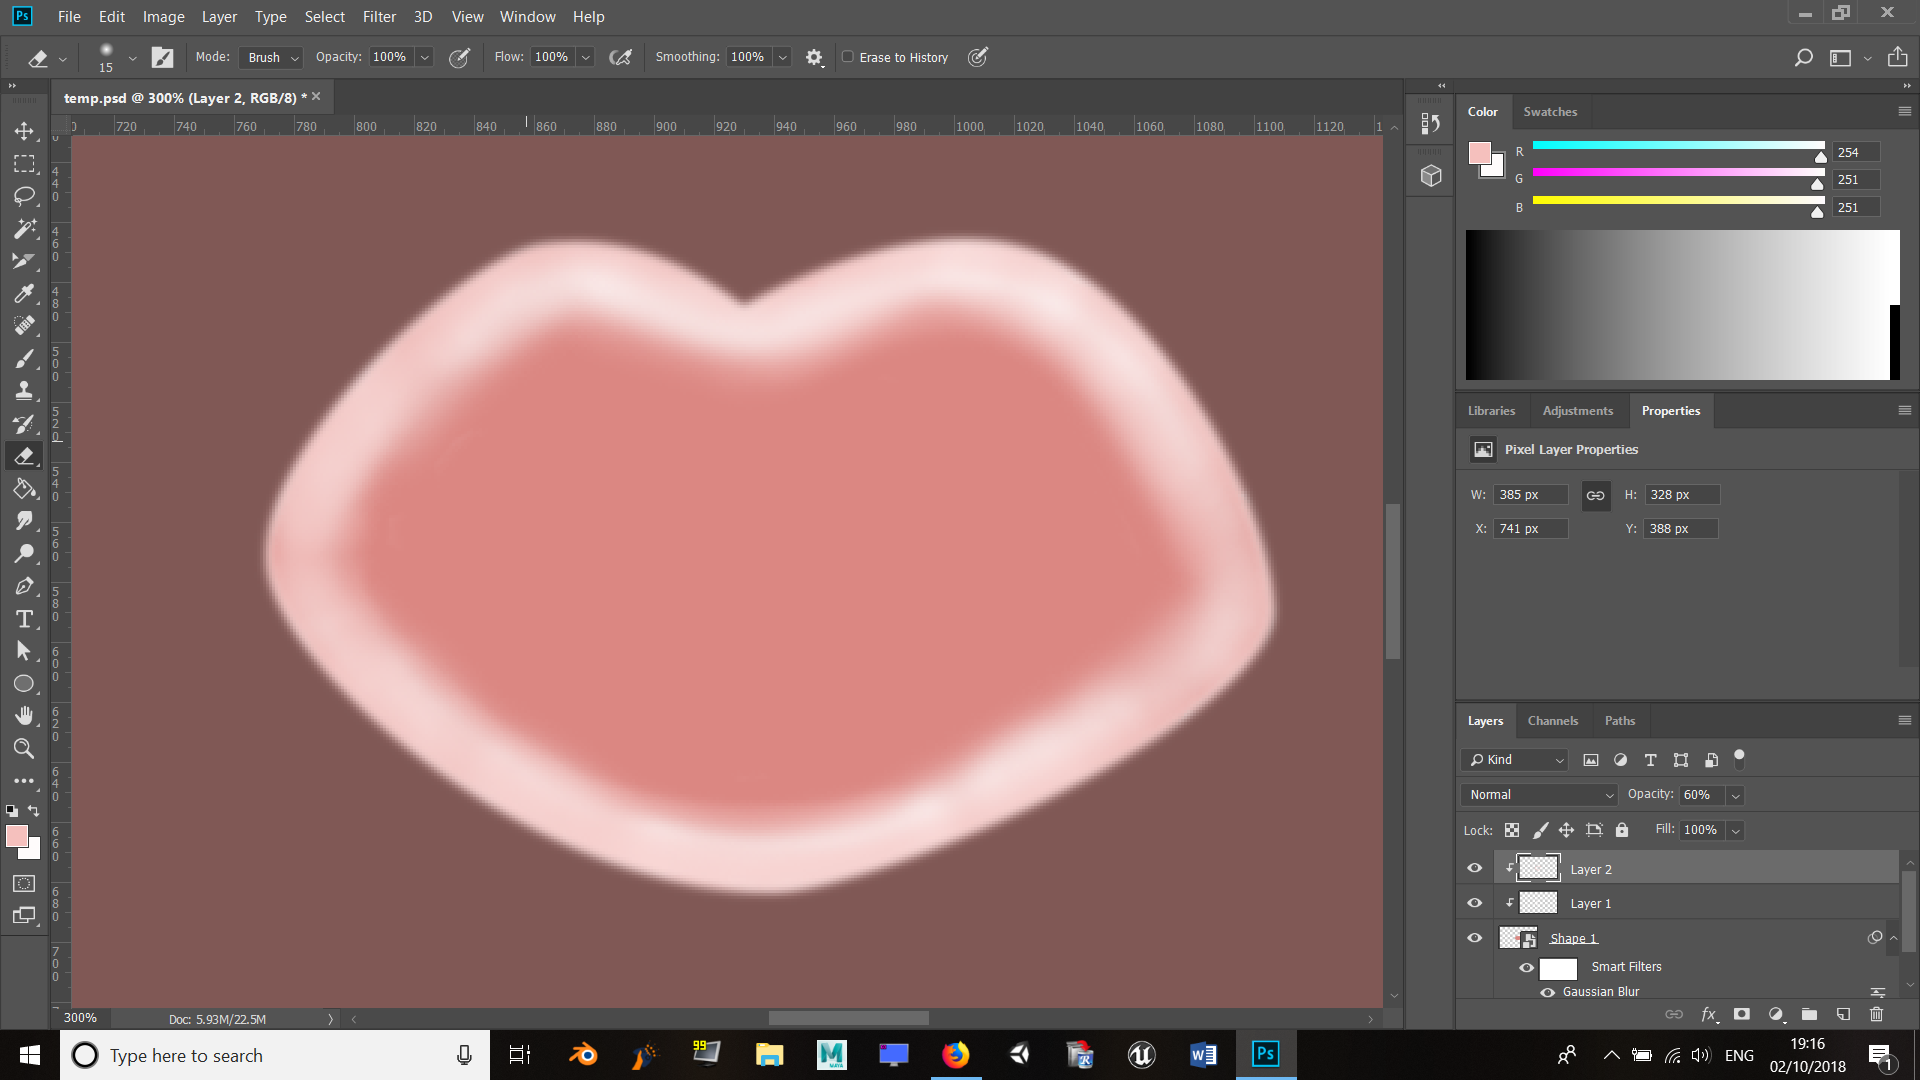Select the Lasso tool
The image size is (1920, 1080).
point(25,196)
